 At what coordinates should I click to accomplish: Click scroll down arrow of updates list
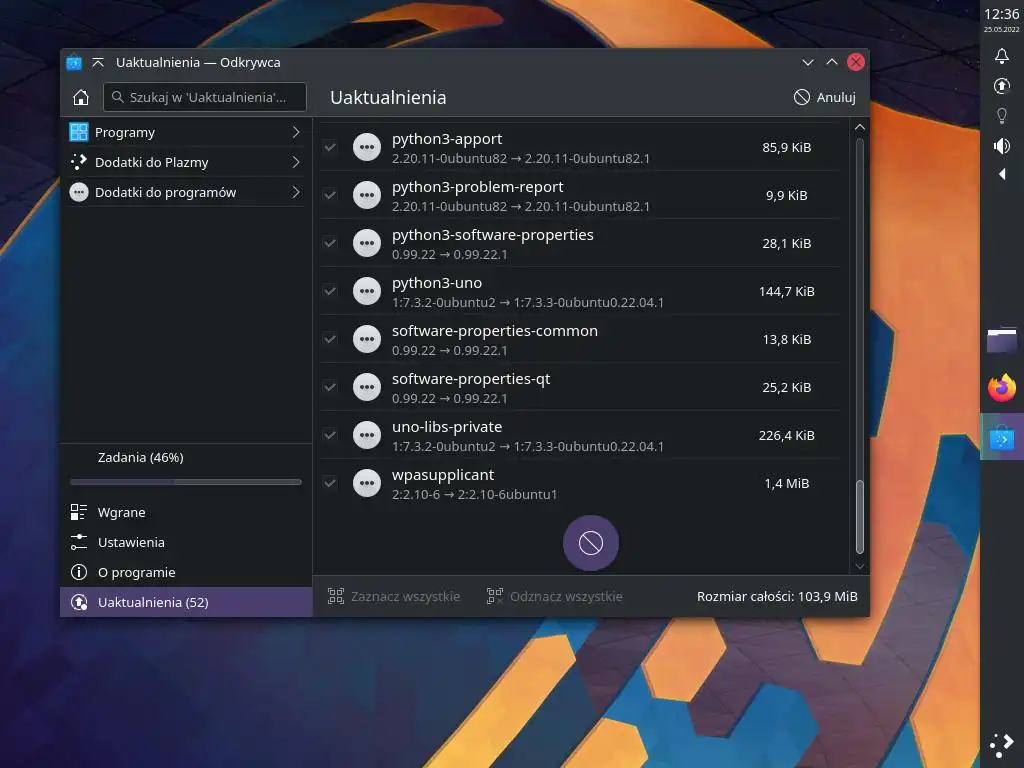pos(859,566)
